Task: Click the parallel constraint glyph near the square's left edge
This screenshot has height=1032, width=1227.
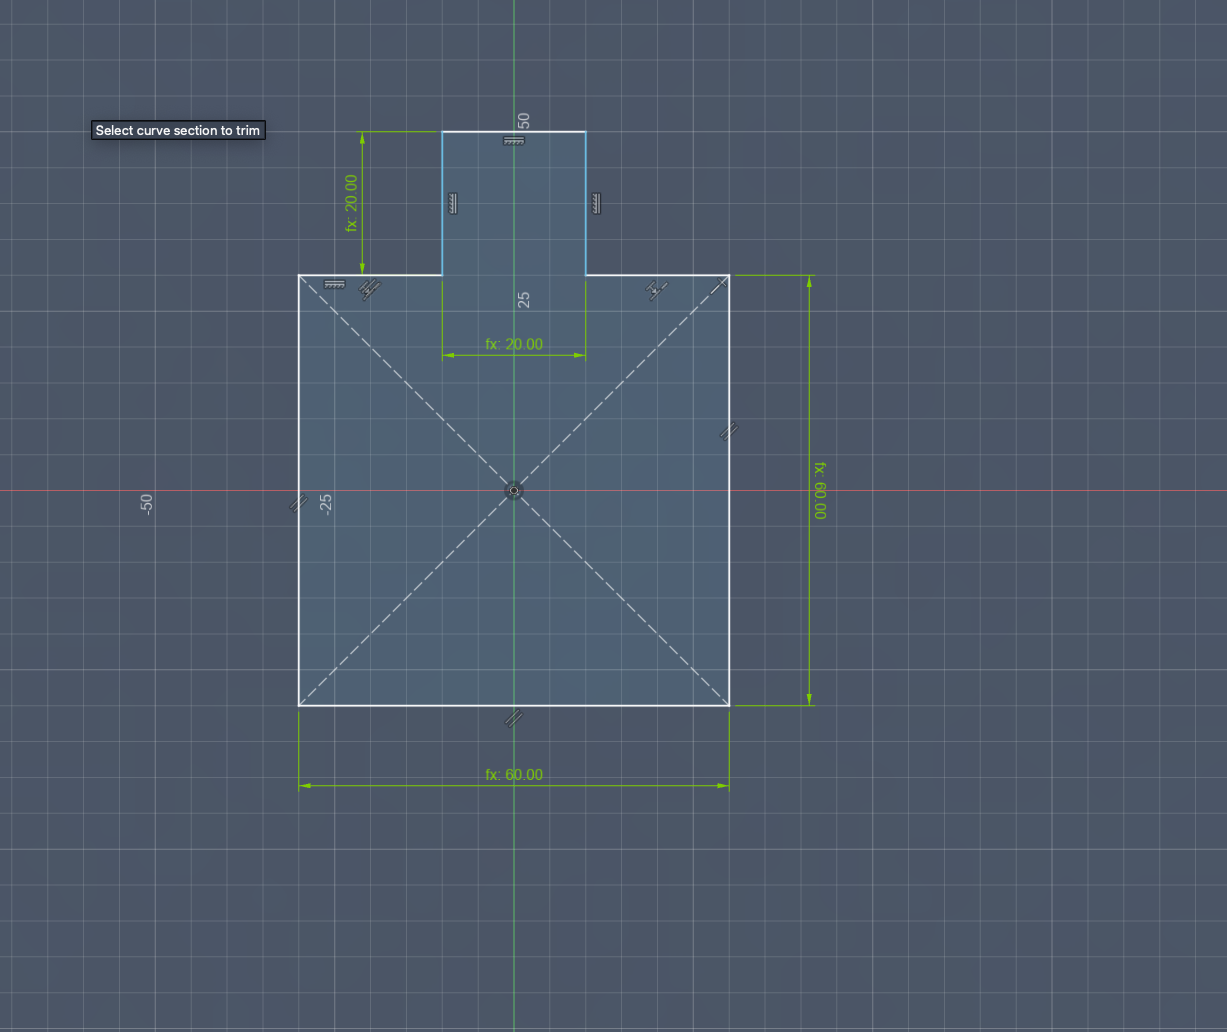Action: [297, 504]
